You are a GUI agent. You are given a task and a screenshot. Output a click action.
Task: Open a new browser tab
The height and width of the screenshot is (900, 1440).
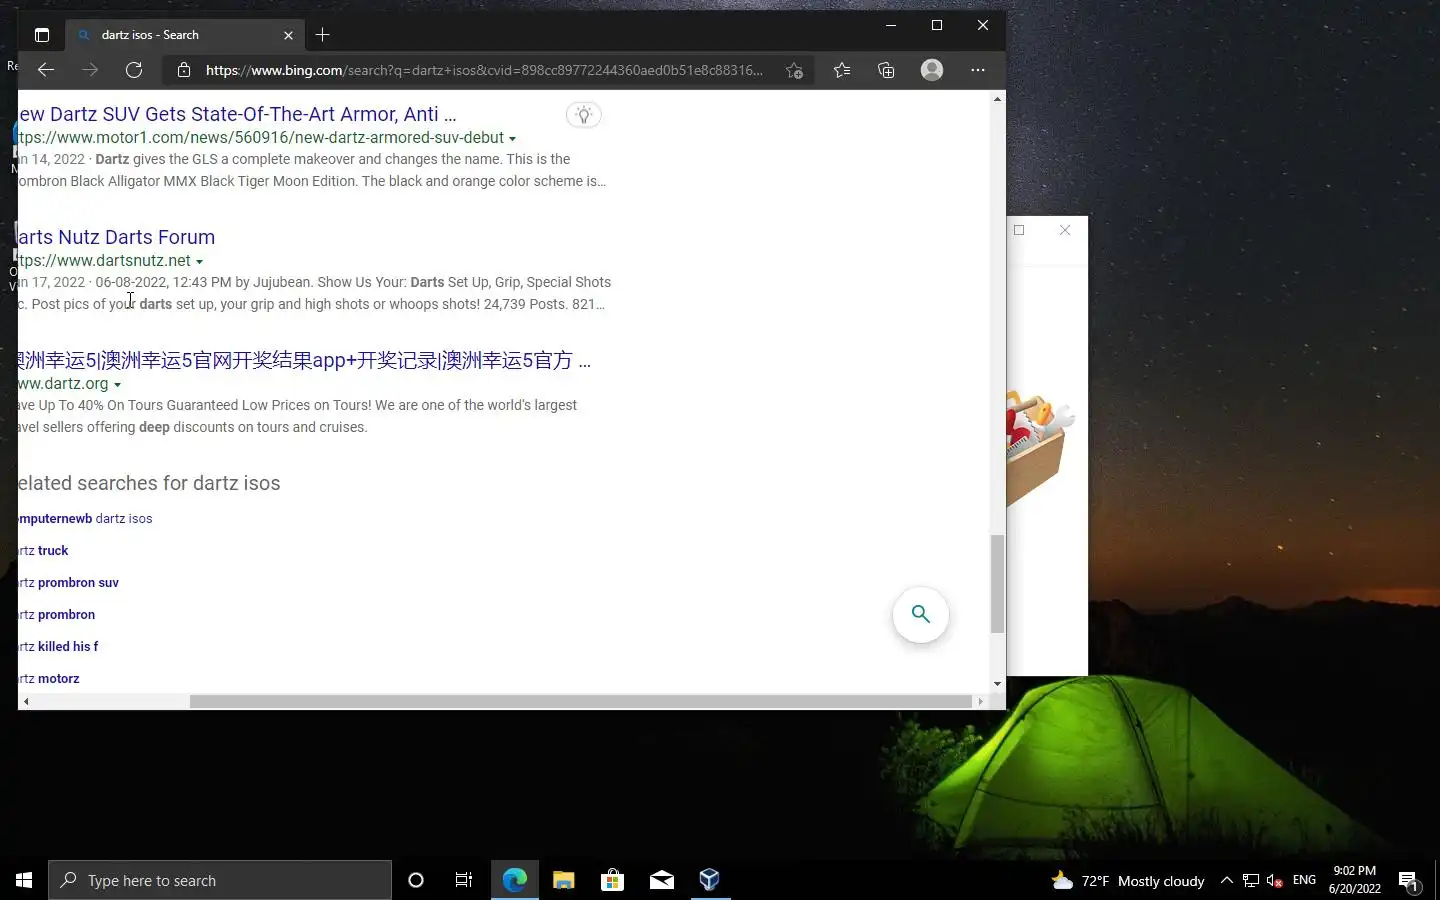point(322,35)
